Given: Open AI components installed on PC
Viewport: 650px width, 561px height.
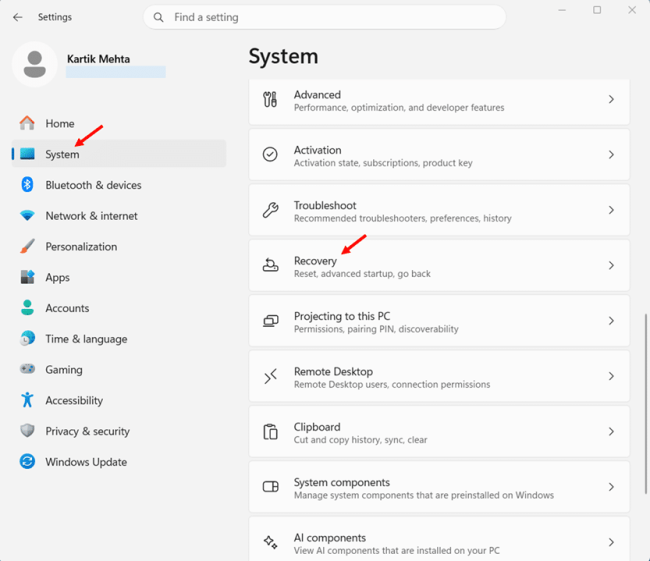Looking at the screenshot, I should click(439, 539).
